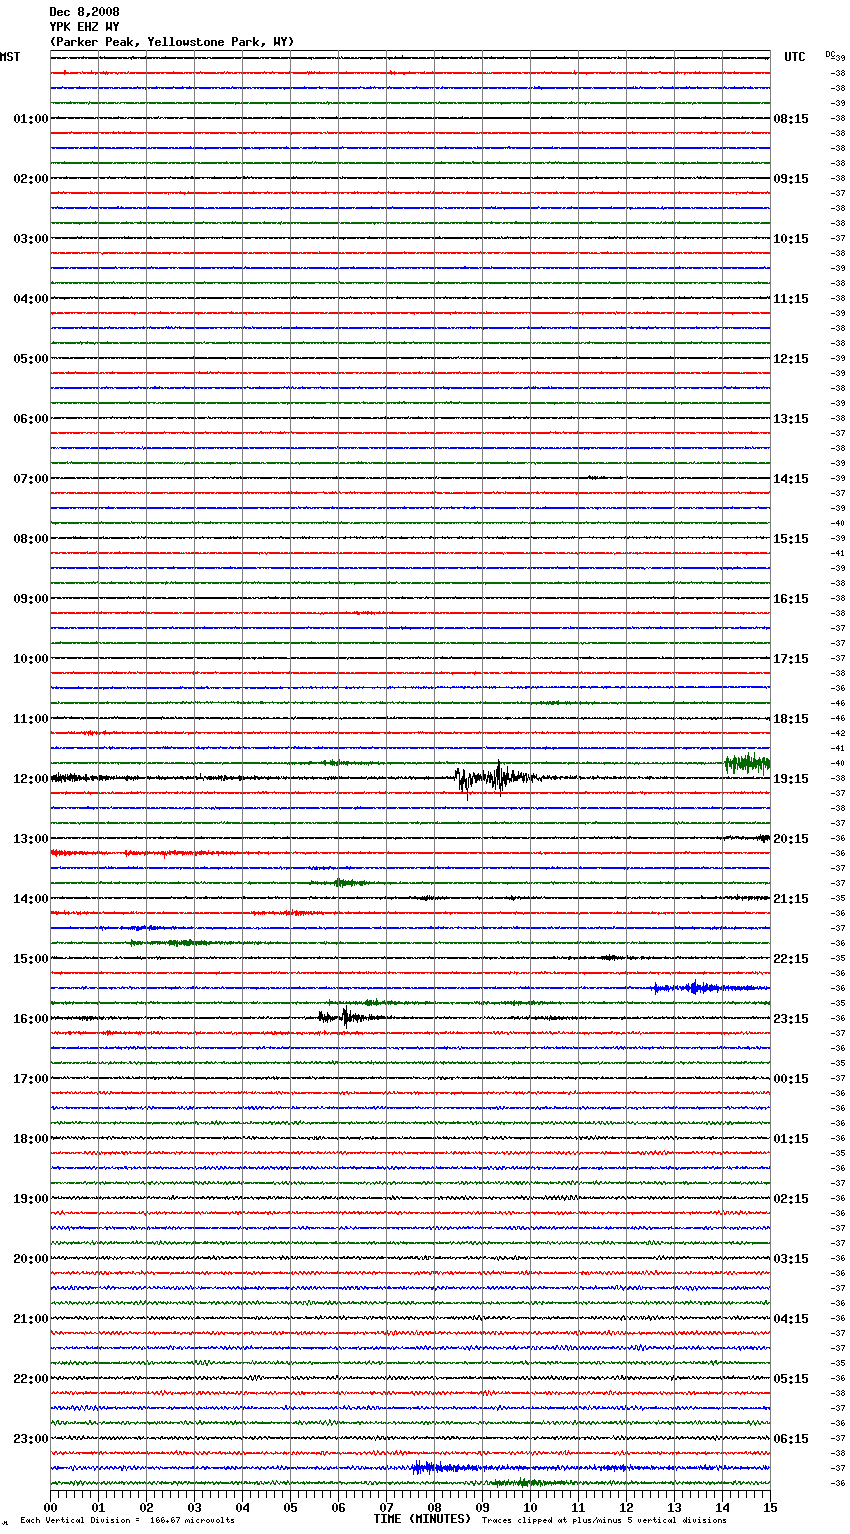This screenshot has height=1534, width=850.
Task: Select the Each Vertical Division 166.67 microvolts note
Action: tap(127, 1521)
